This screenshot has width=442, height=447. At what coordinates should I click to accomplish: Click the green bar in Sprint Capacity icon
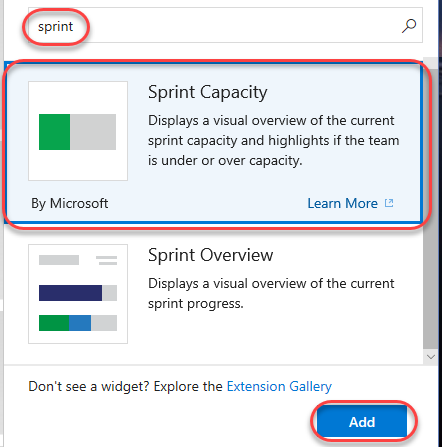[x=54, y=132]
